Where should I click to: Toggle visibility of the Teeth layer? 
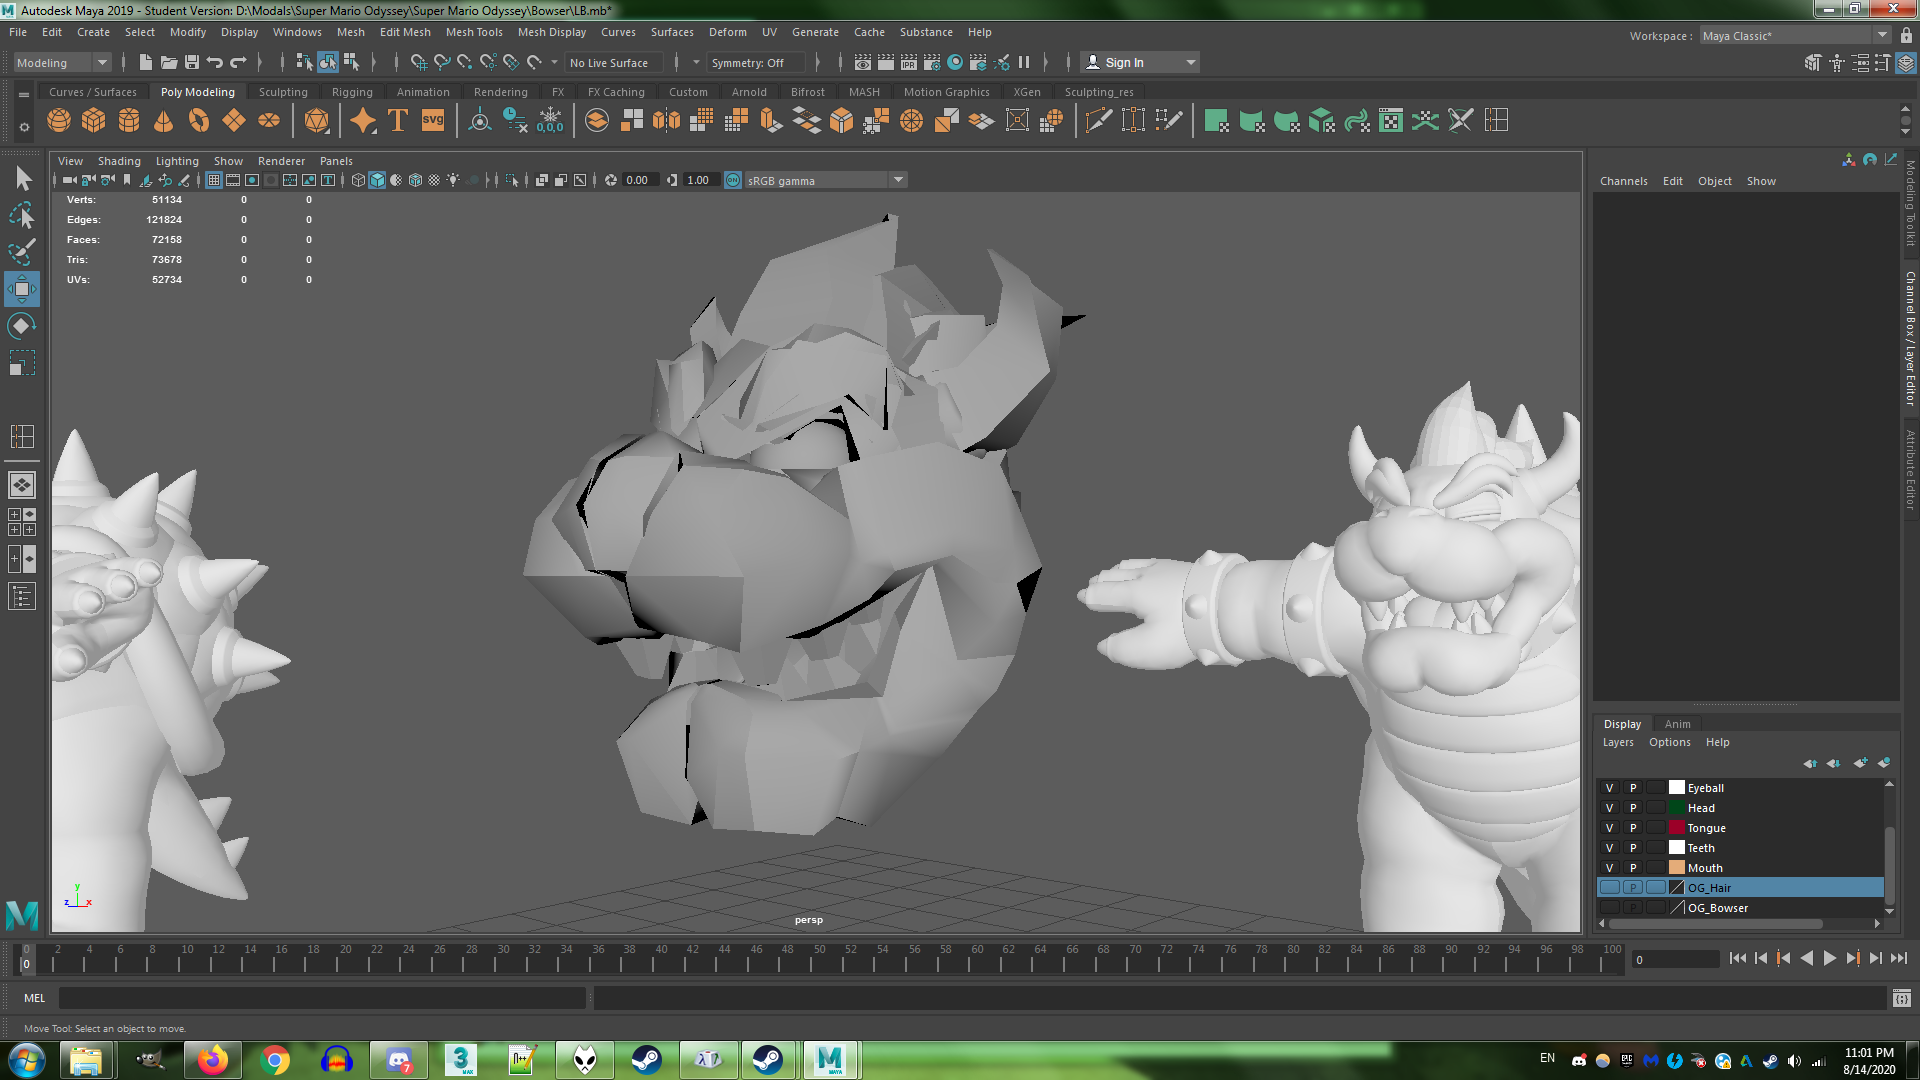tap(1610, 848)
